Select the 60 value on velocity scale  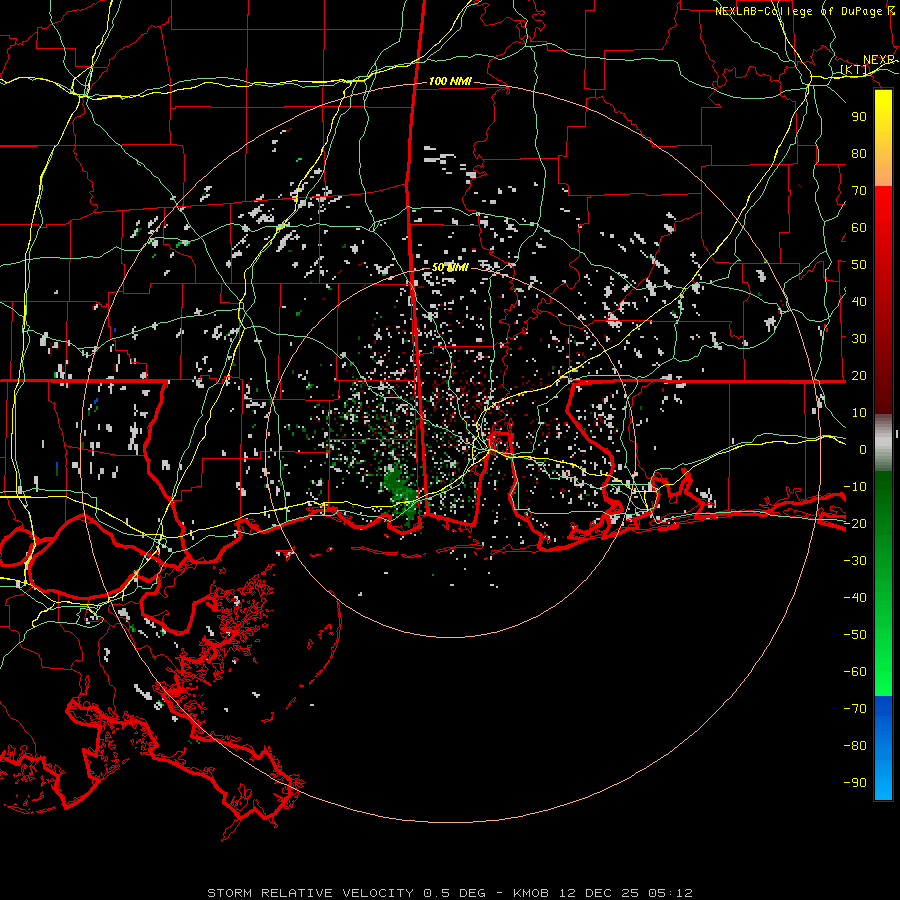point(859,227)
